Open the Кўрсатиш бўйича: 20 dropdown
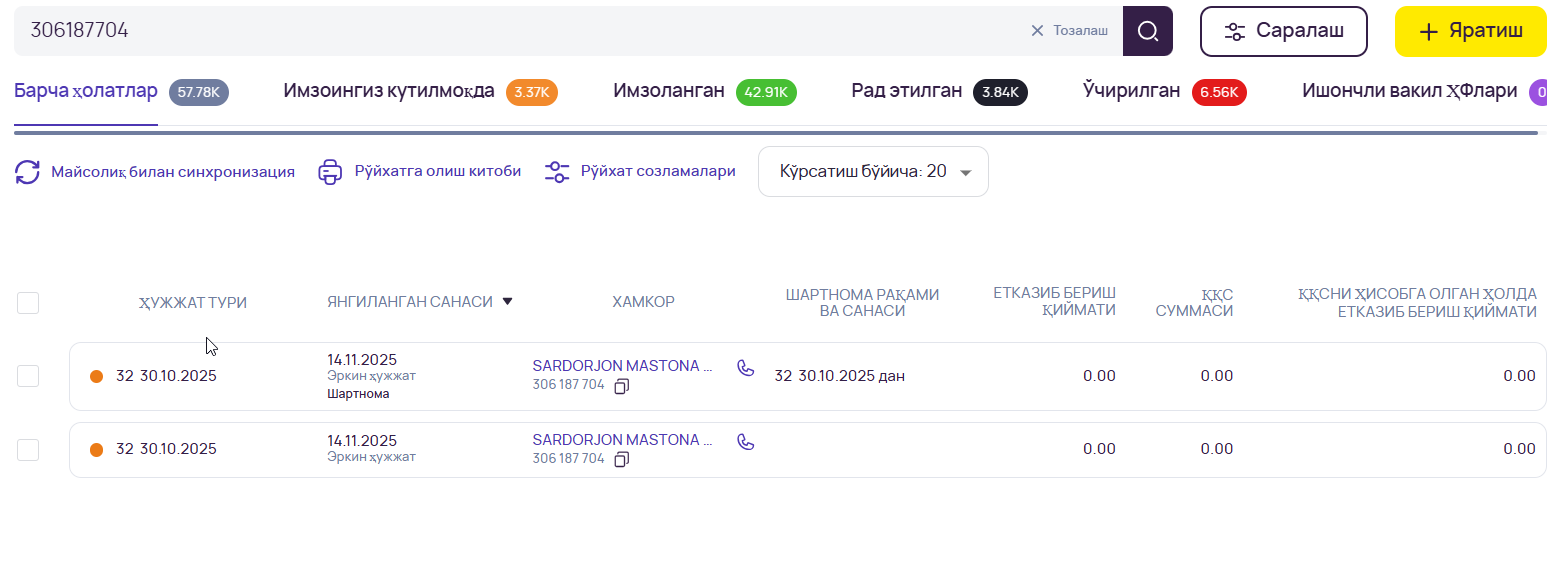This screenshot has height=566, width=1566. pyautogui.click(x=873, y=172)
